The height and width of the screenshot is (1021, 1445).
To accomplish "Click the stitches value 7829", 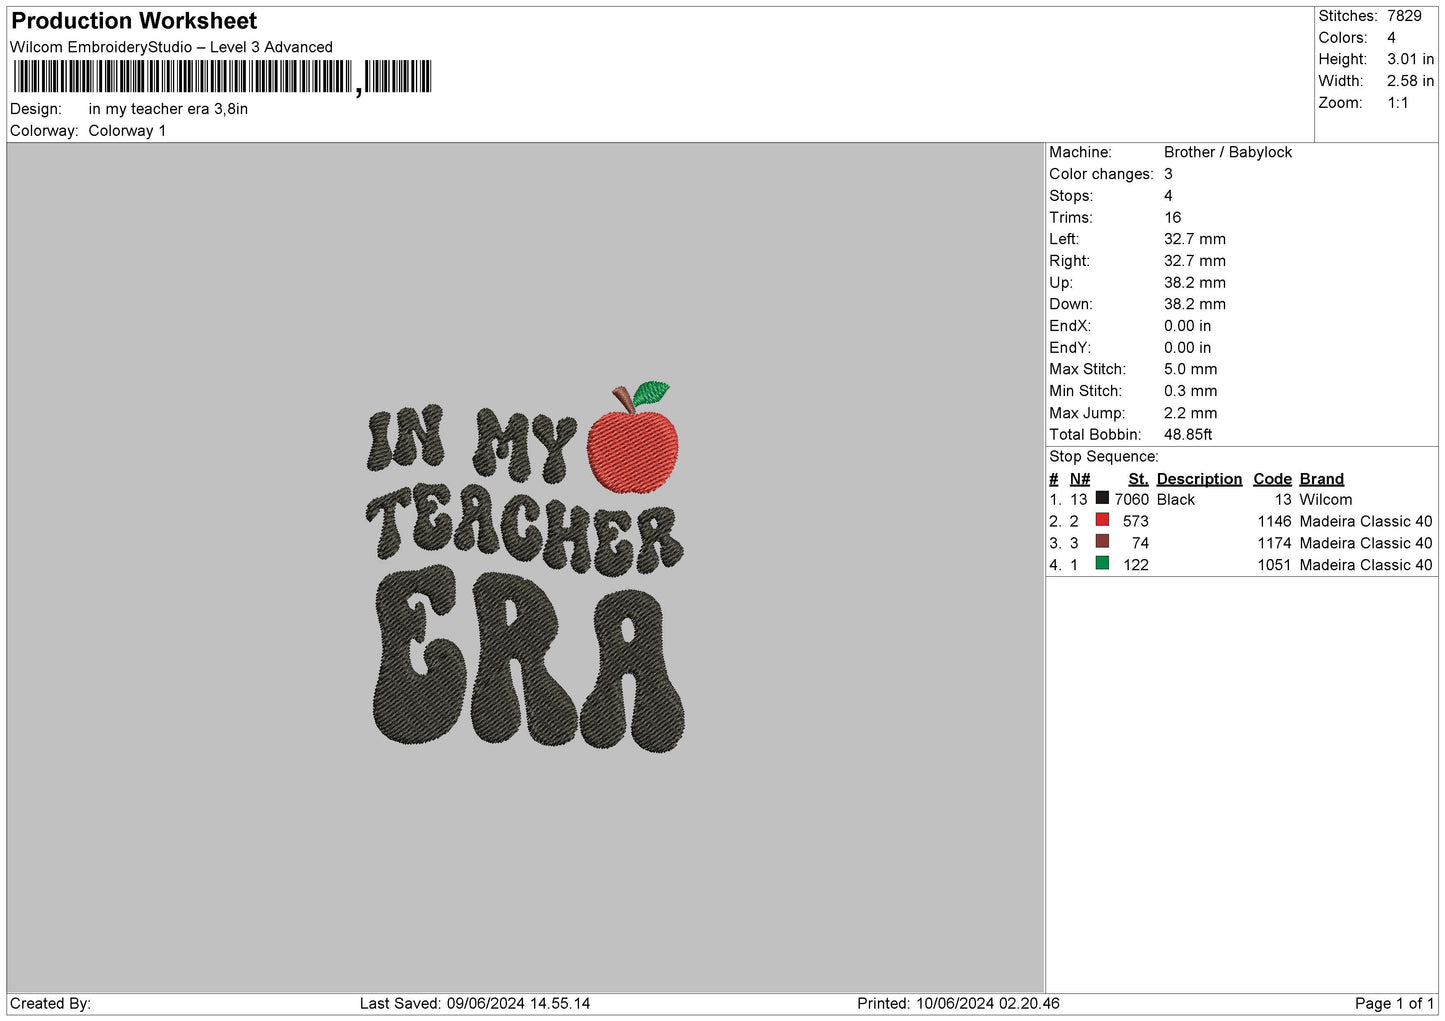I will (1404, 16).
